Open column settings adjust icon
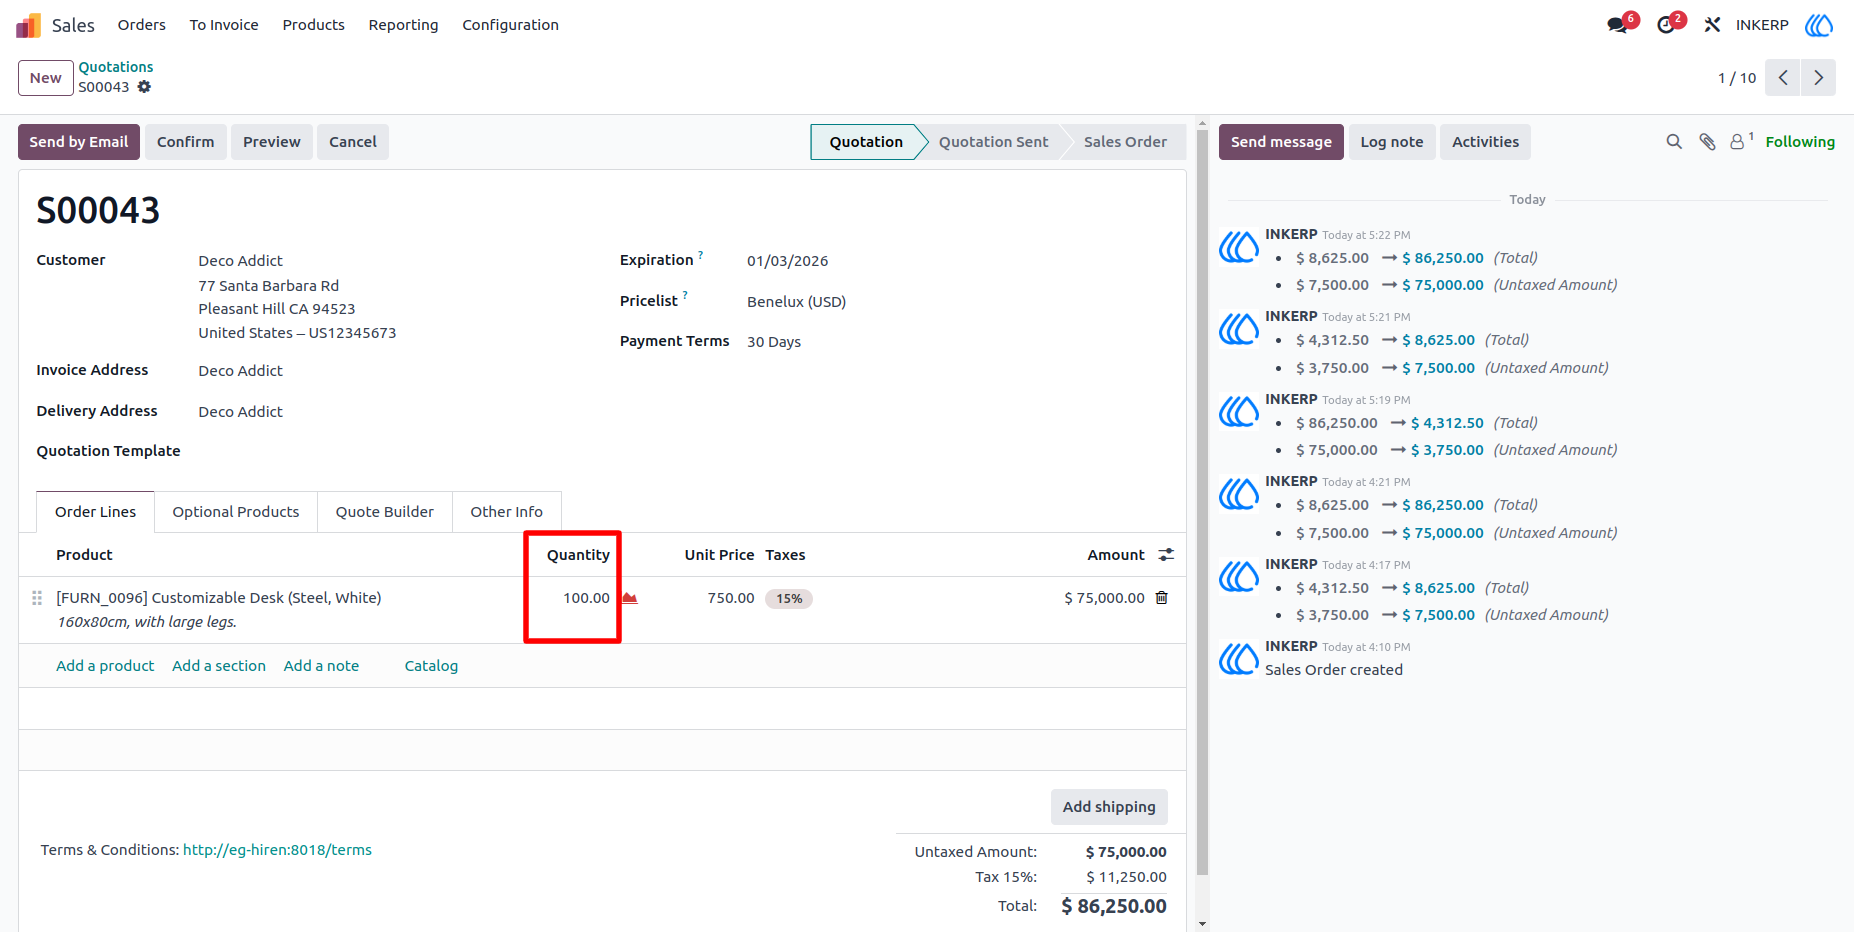 point(1166,555)
